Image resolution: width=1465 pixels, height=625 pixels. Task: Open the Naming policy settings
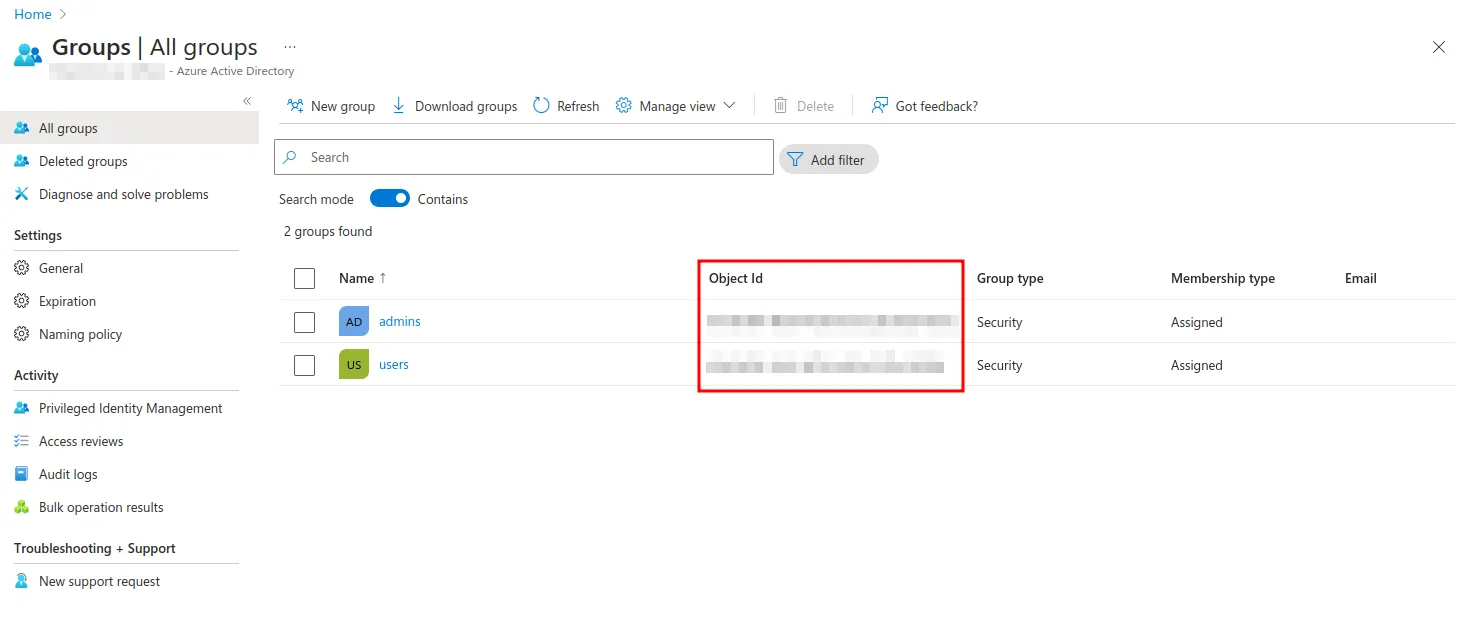80,334
